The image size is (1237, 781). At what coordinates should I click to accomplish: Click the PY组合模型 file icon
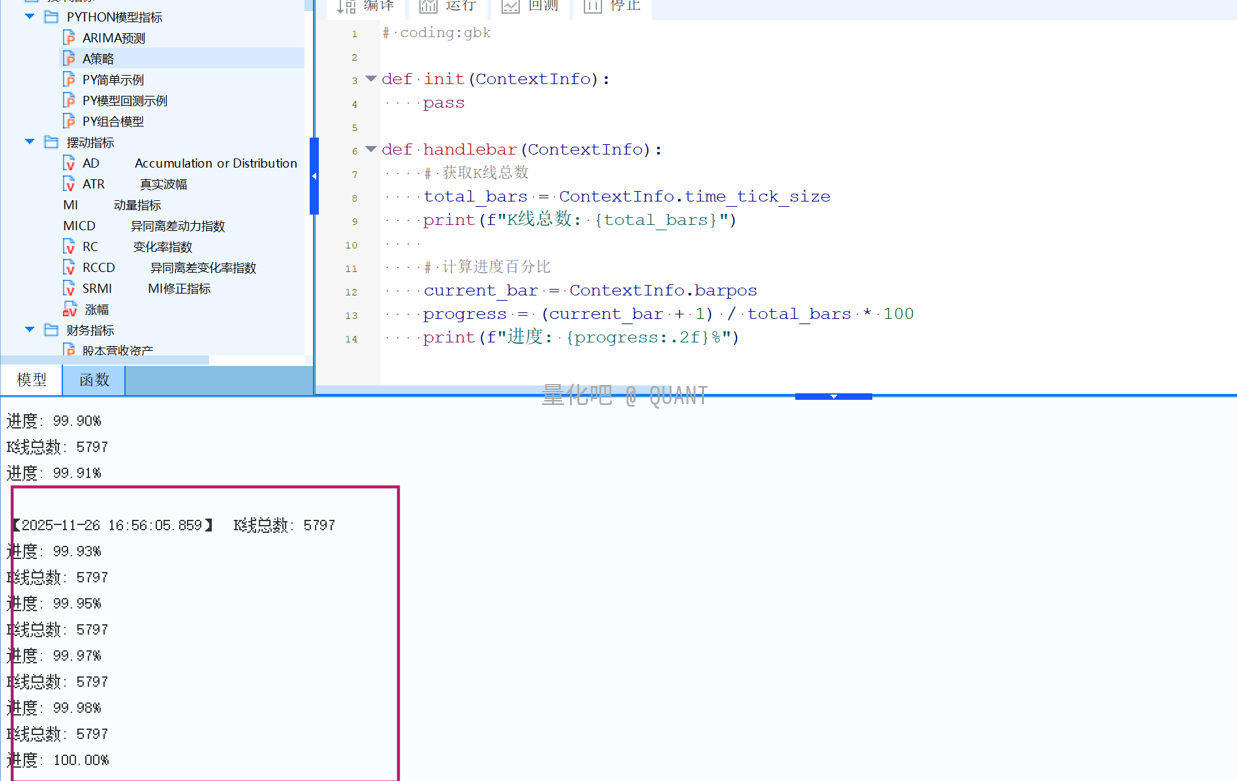point(69,121)
